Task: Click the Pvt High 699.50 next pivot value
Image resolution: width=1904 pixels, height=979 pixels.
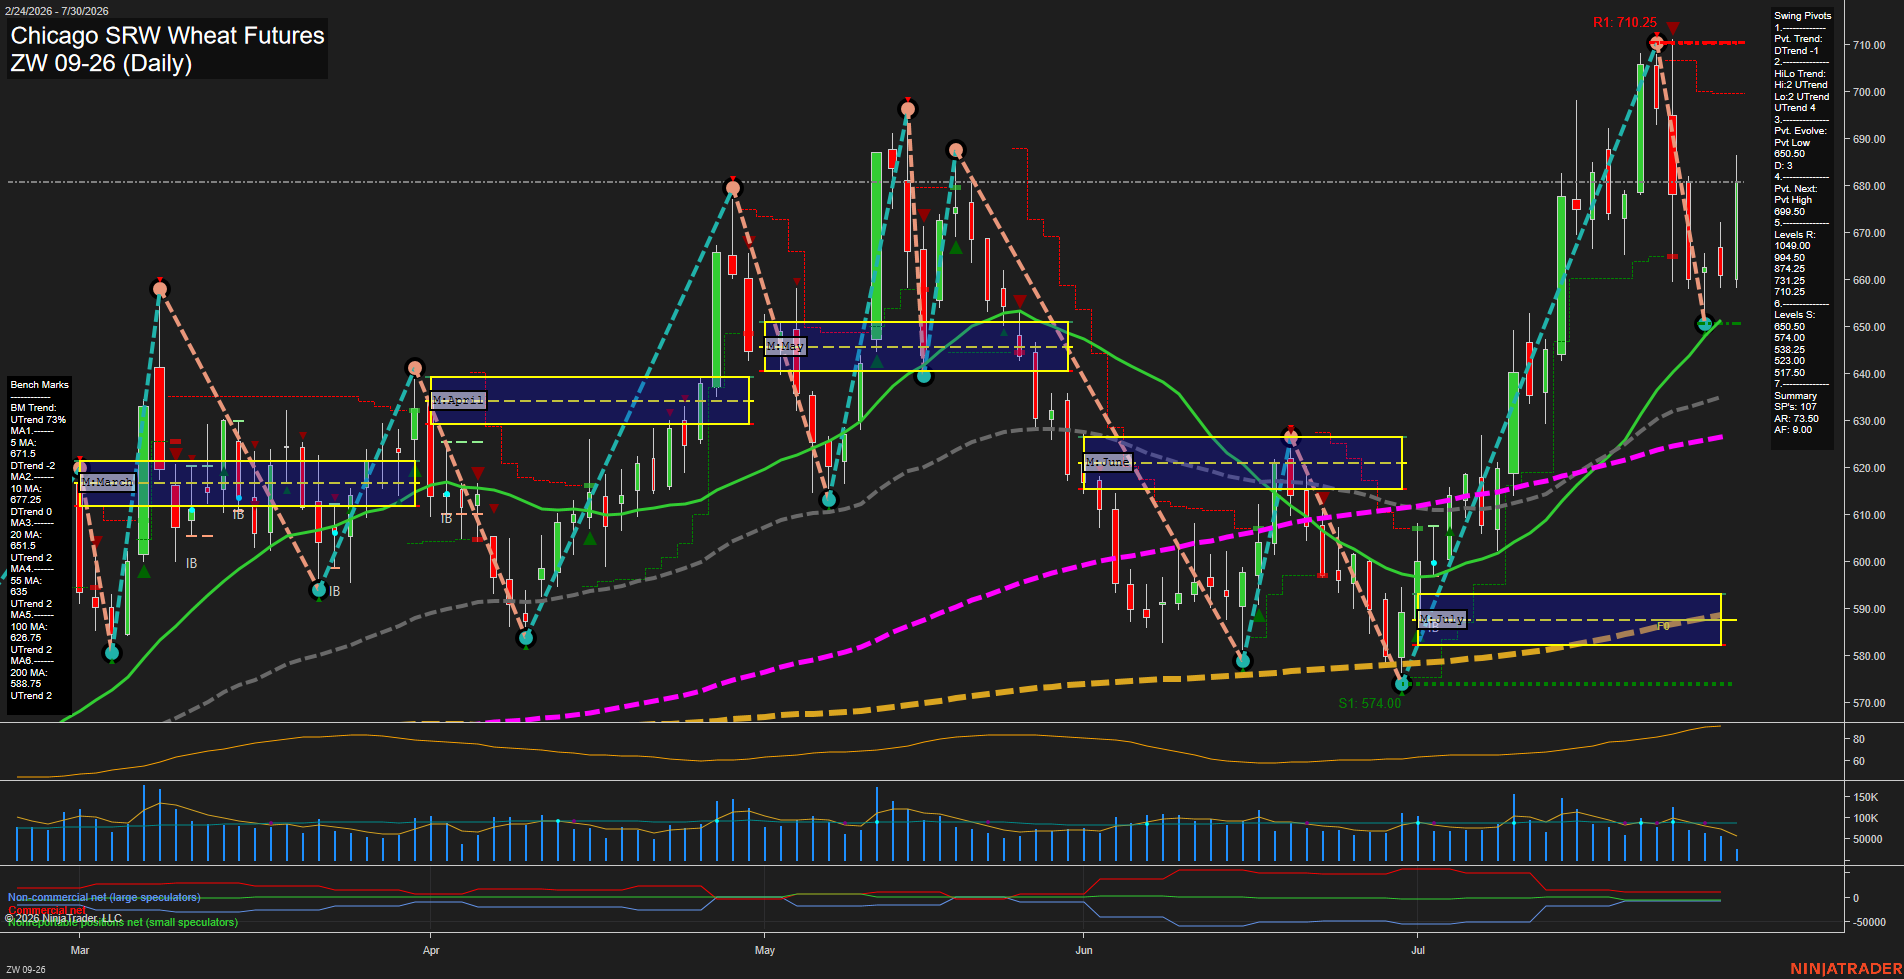Action: [x=1790, y=212]
